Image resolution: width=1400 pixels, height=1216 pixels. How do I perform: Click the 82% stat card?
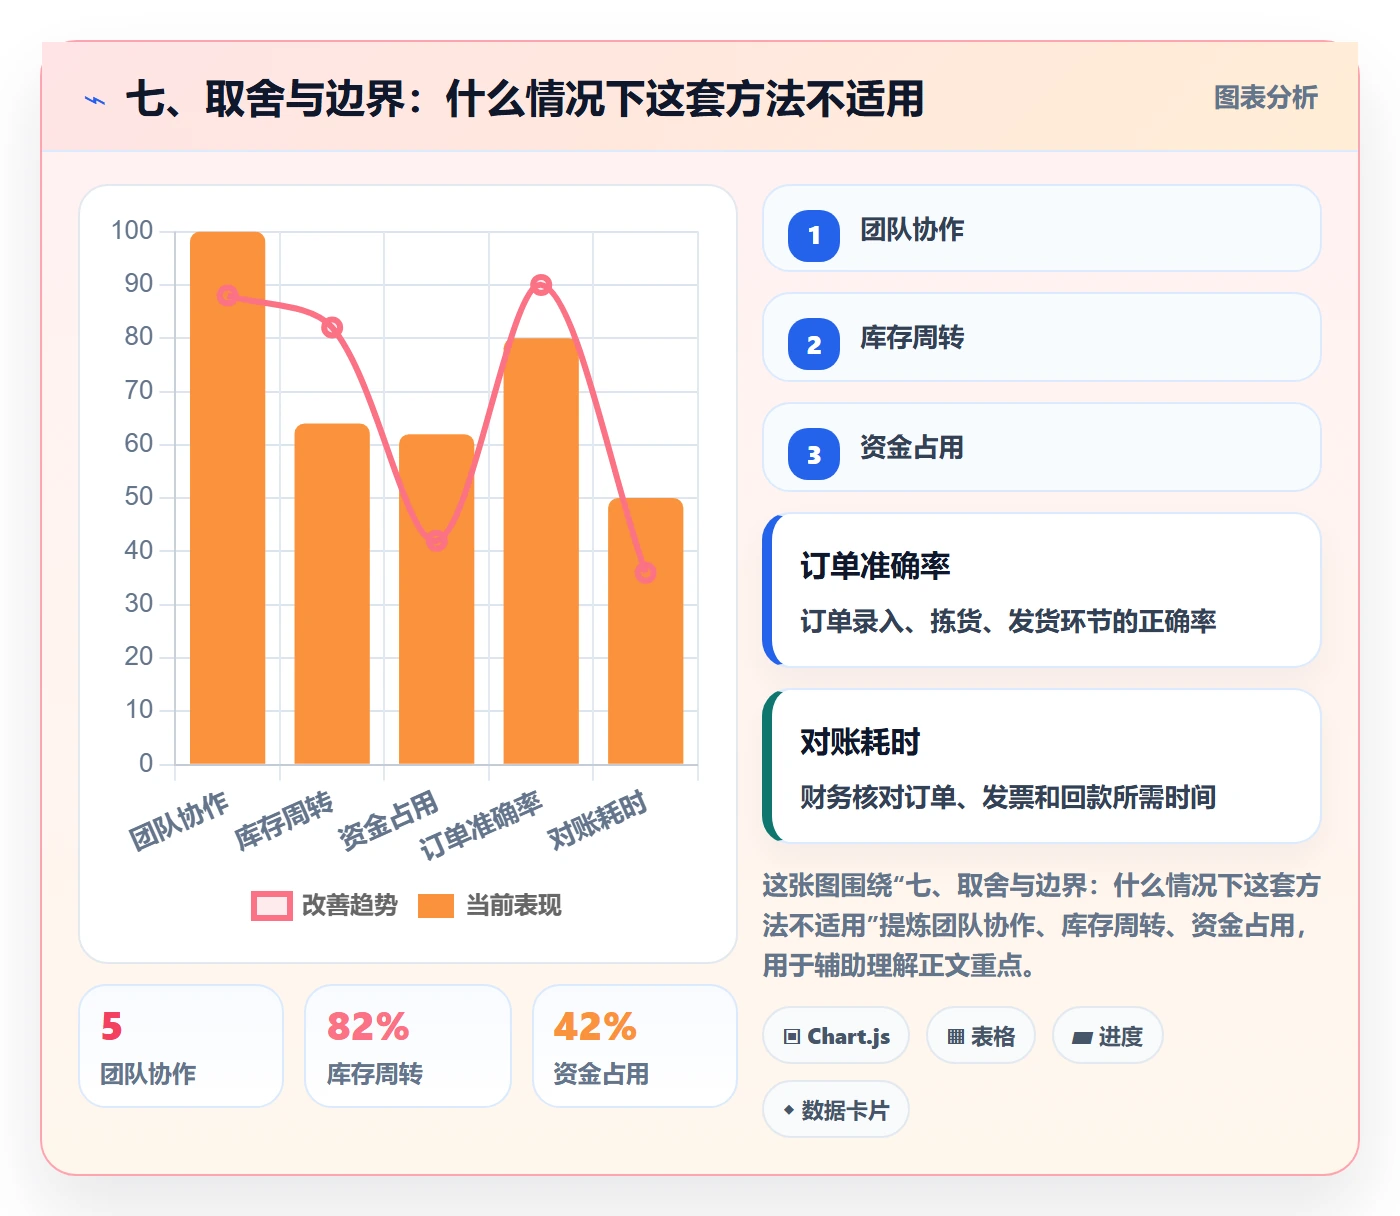[408, 1046]
